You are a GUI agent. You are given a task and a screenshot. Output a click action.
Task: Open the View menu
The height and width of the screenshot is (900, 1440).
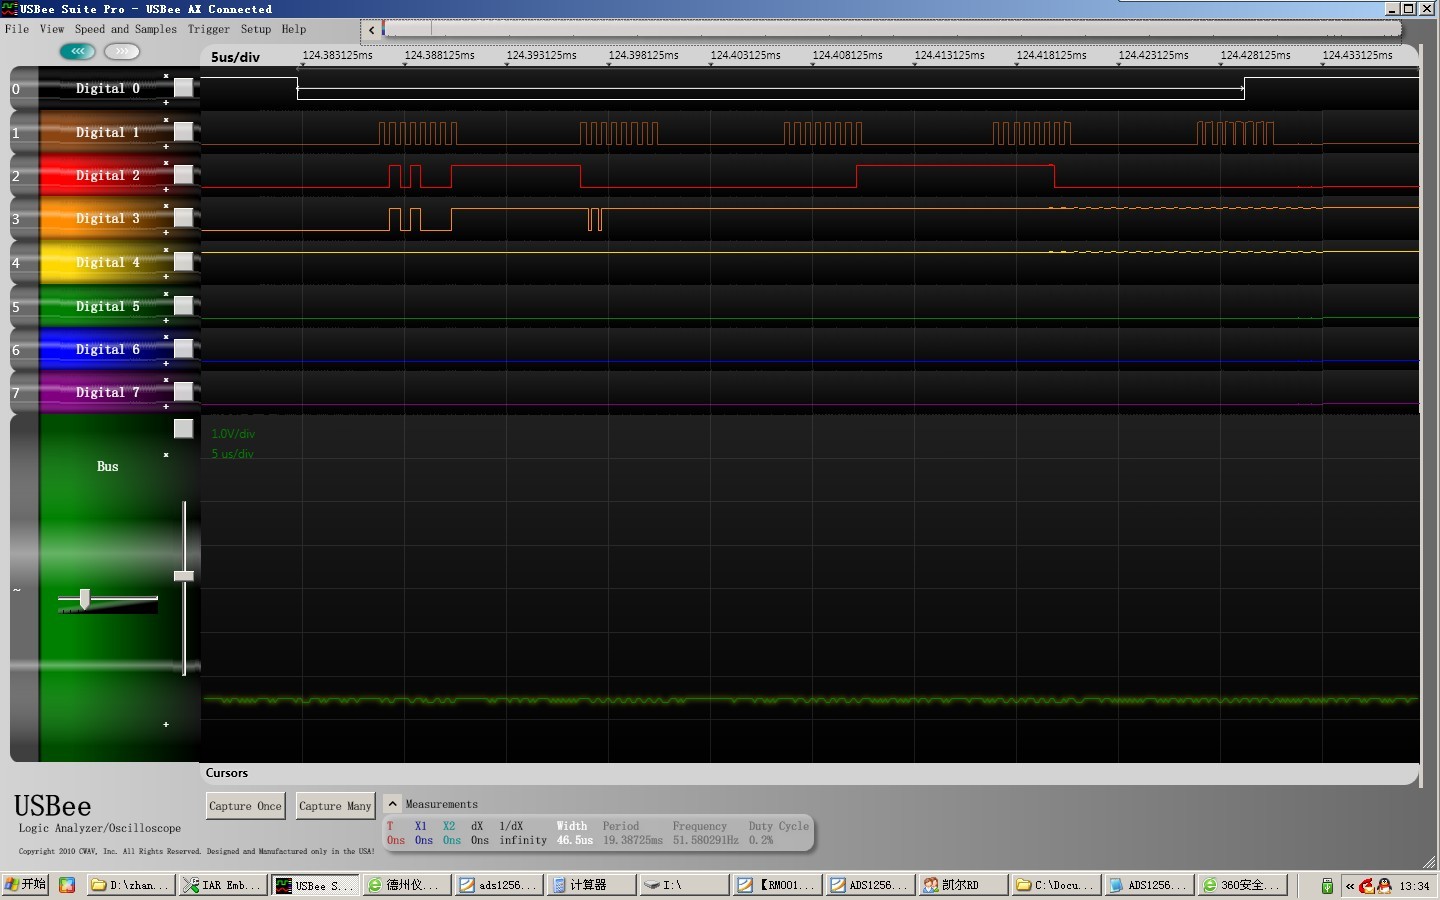[x=52, y=29]
